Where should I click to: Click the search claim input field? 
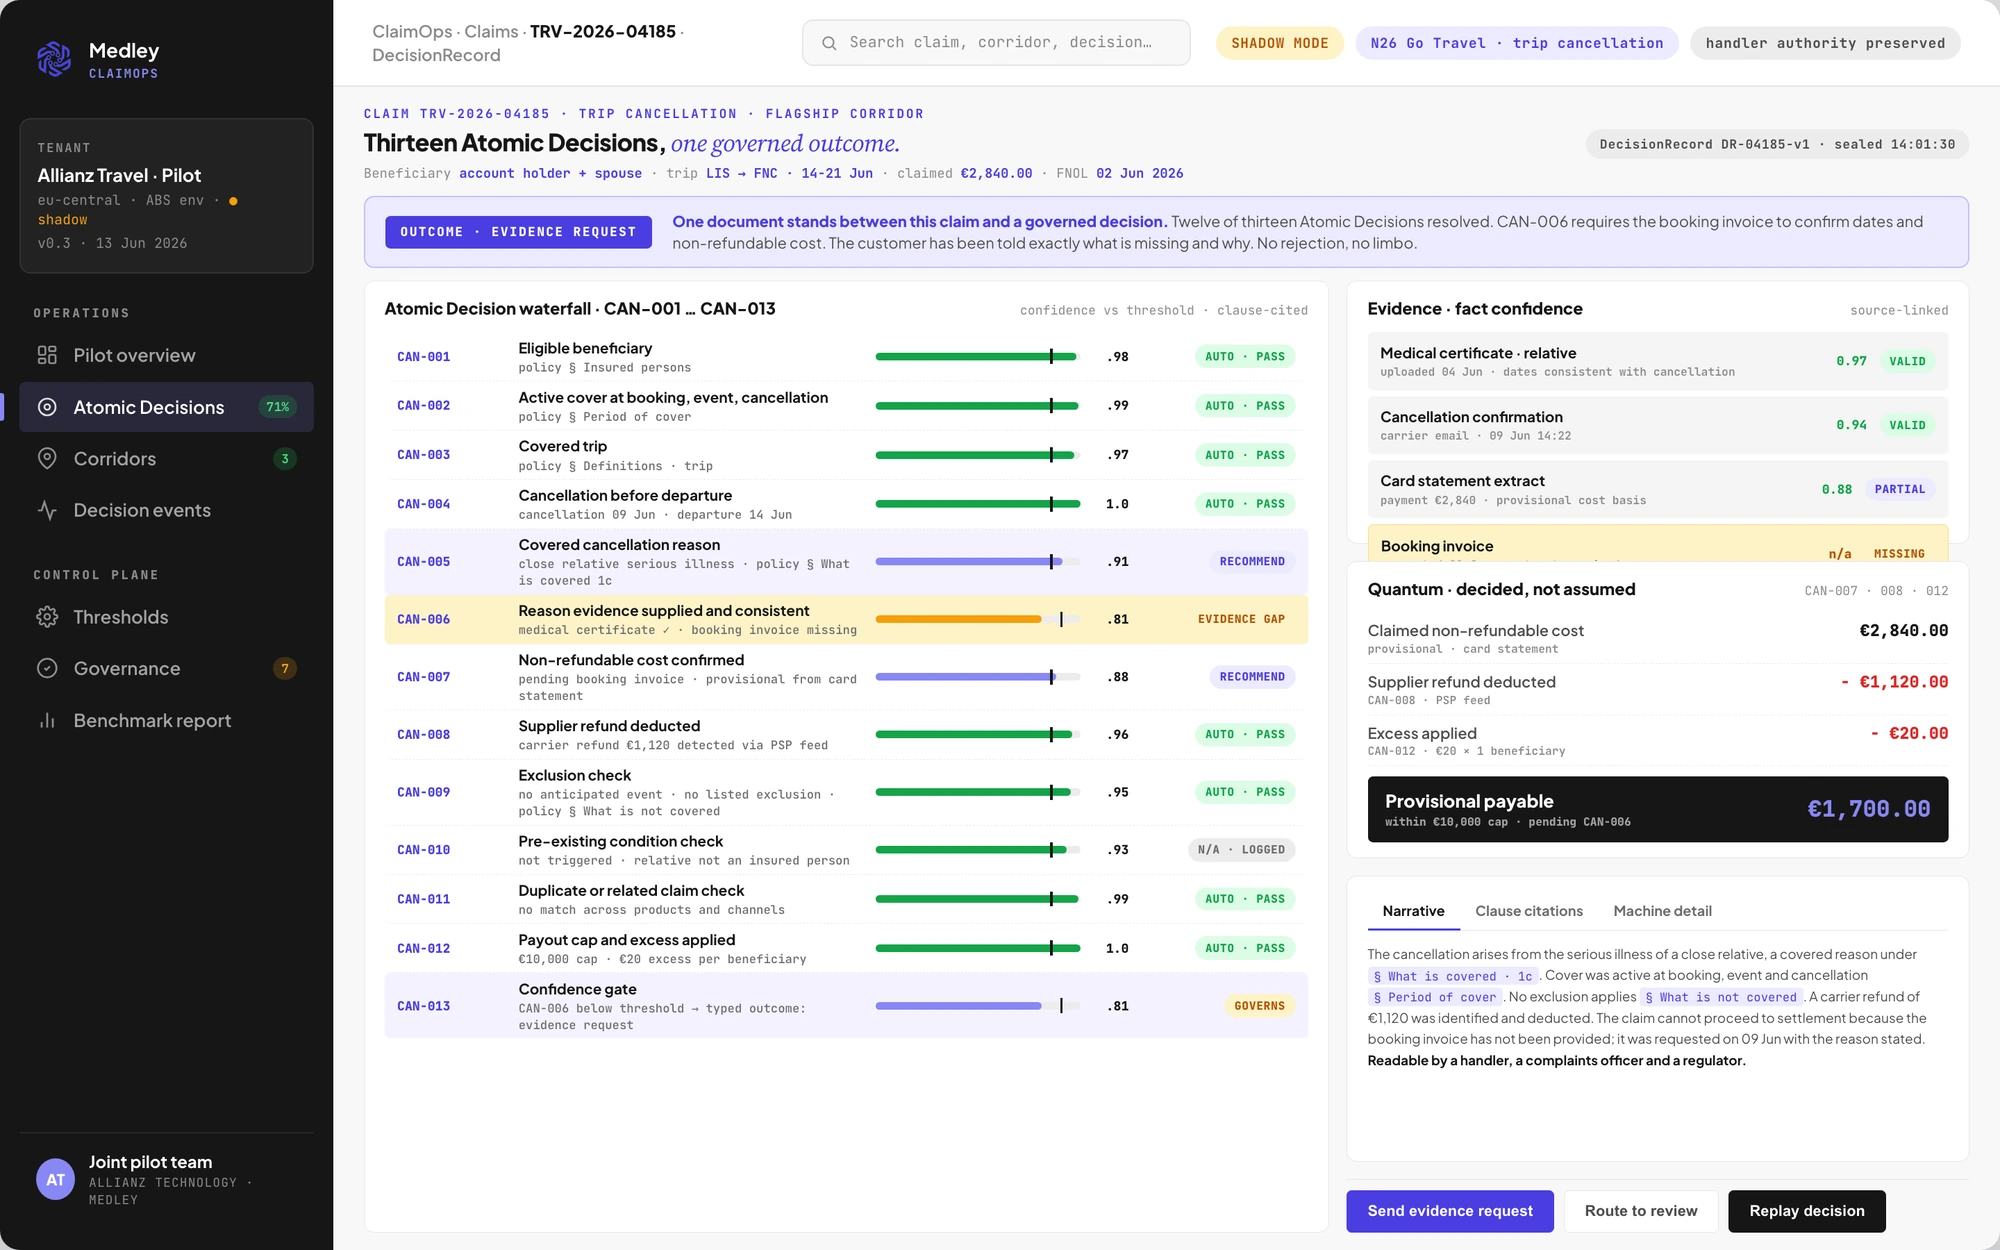996,43
